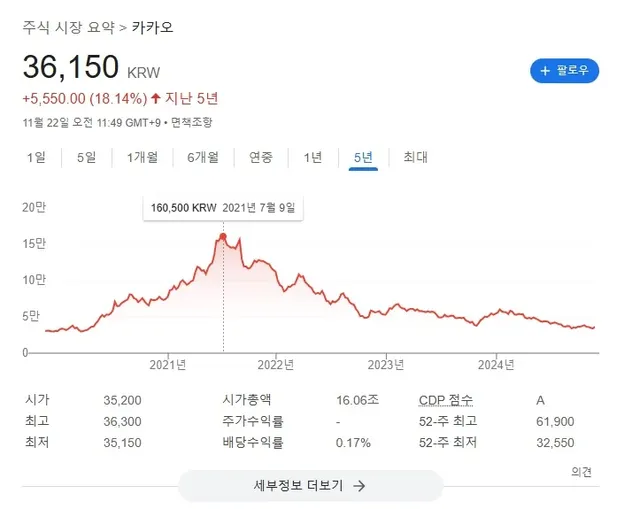Click the 팔로우 follow button
The image size is (640, 509).
[564, 71]
